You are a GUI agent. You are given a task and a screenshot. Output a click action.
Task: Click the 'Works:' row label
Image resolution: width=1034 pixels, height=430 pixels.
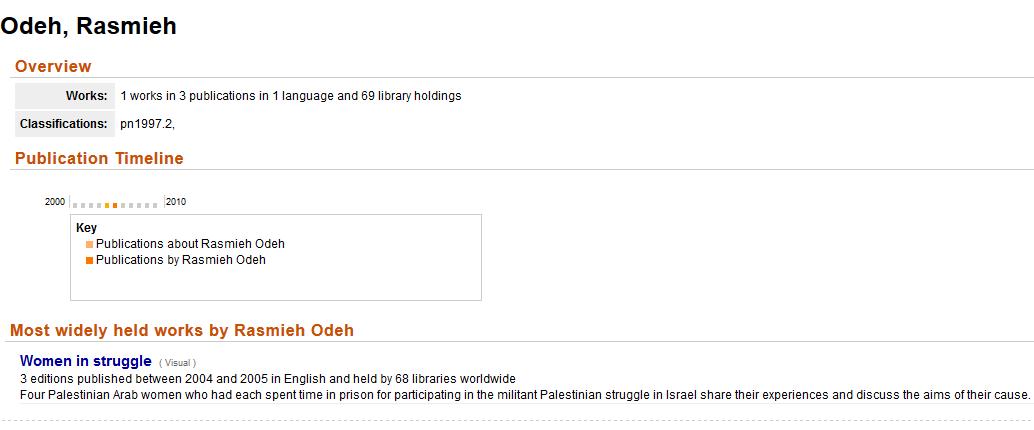coord(86,96)
